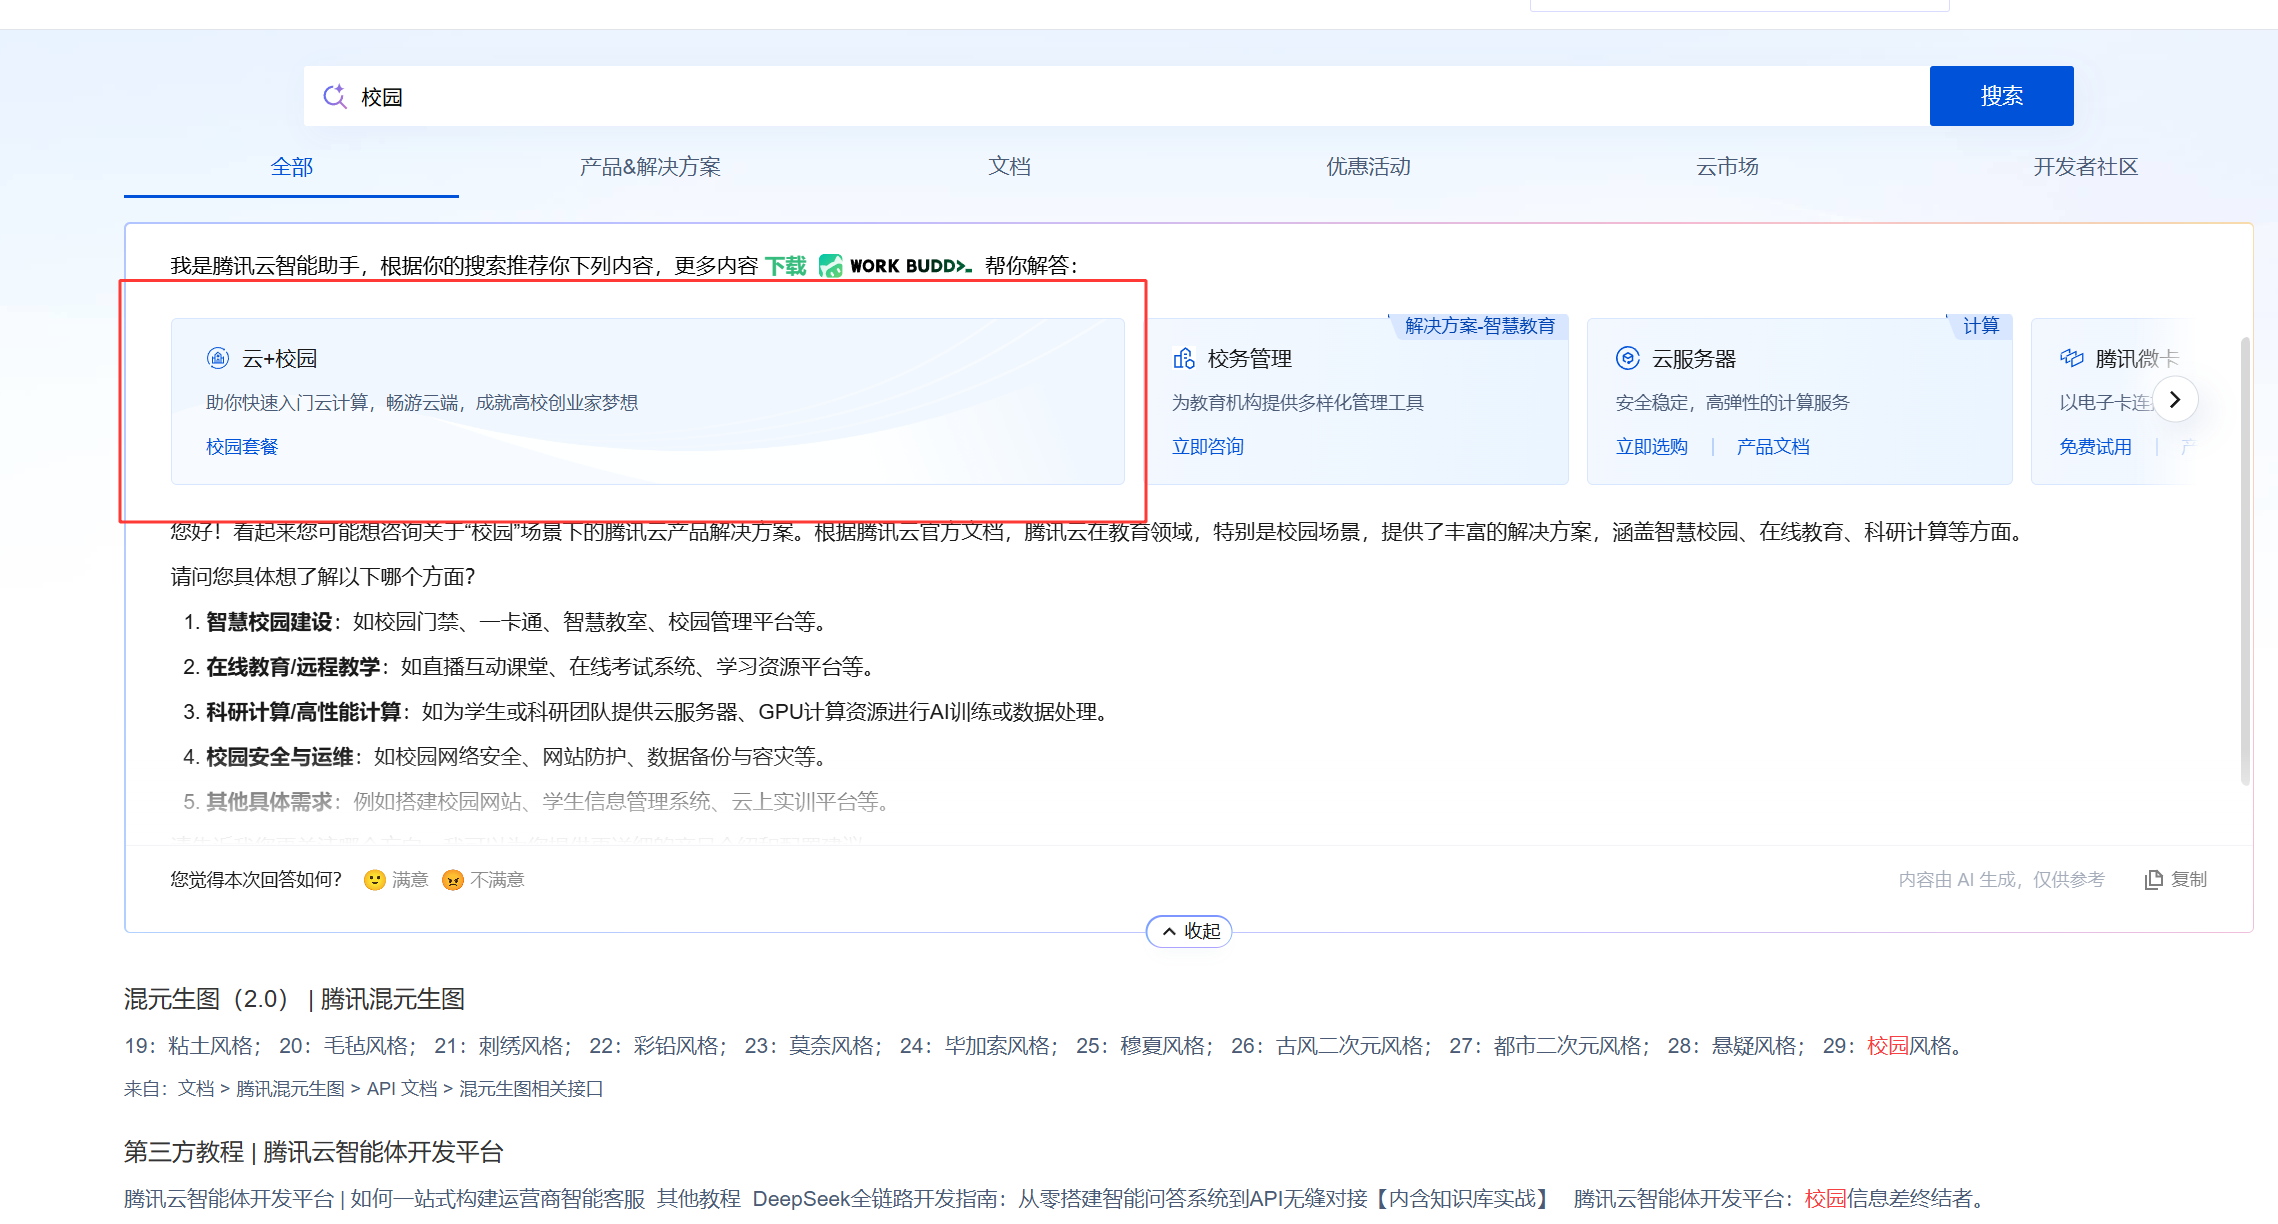Select the 优惠活动 tab
The width and height of the screenshot is (2278, 1224).
click(x=1368, y=167)
